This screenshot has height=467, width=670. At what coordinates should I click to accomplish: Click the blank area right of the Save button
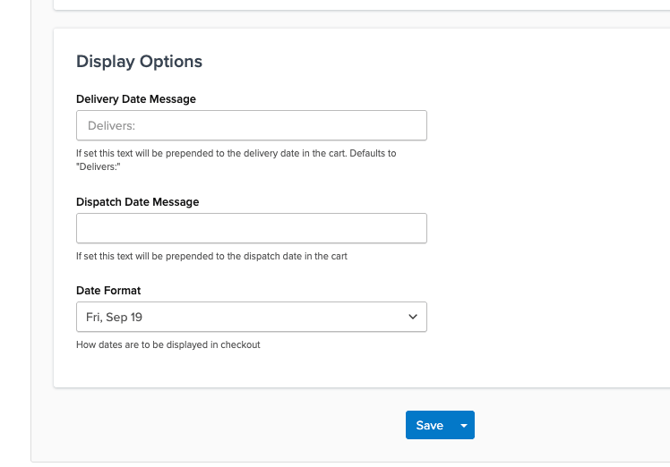pos(560,425)
